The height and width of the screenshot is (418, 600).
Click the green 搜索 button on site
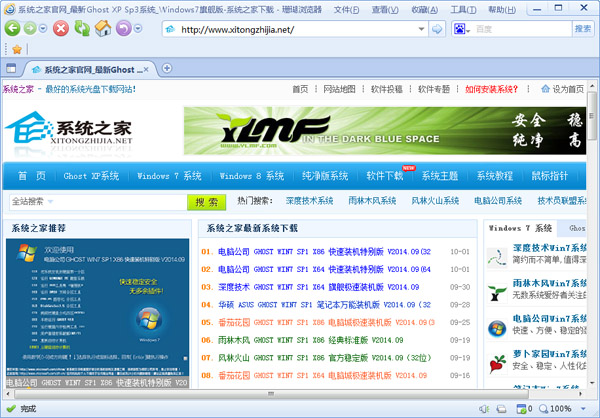click(207, 201)
